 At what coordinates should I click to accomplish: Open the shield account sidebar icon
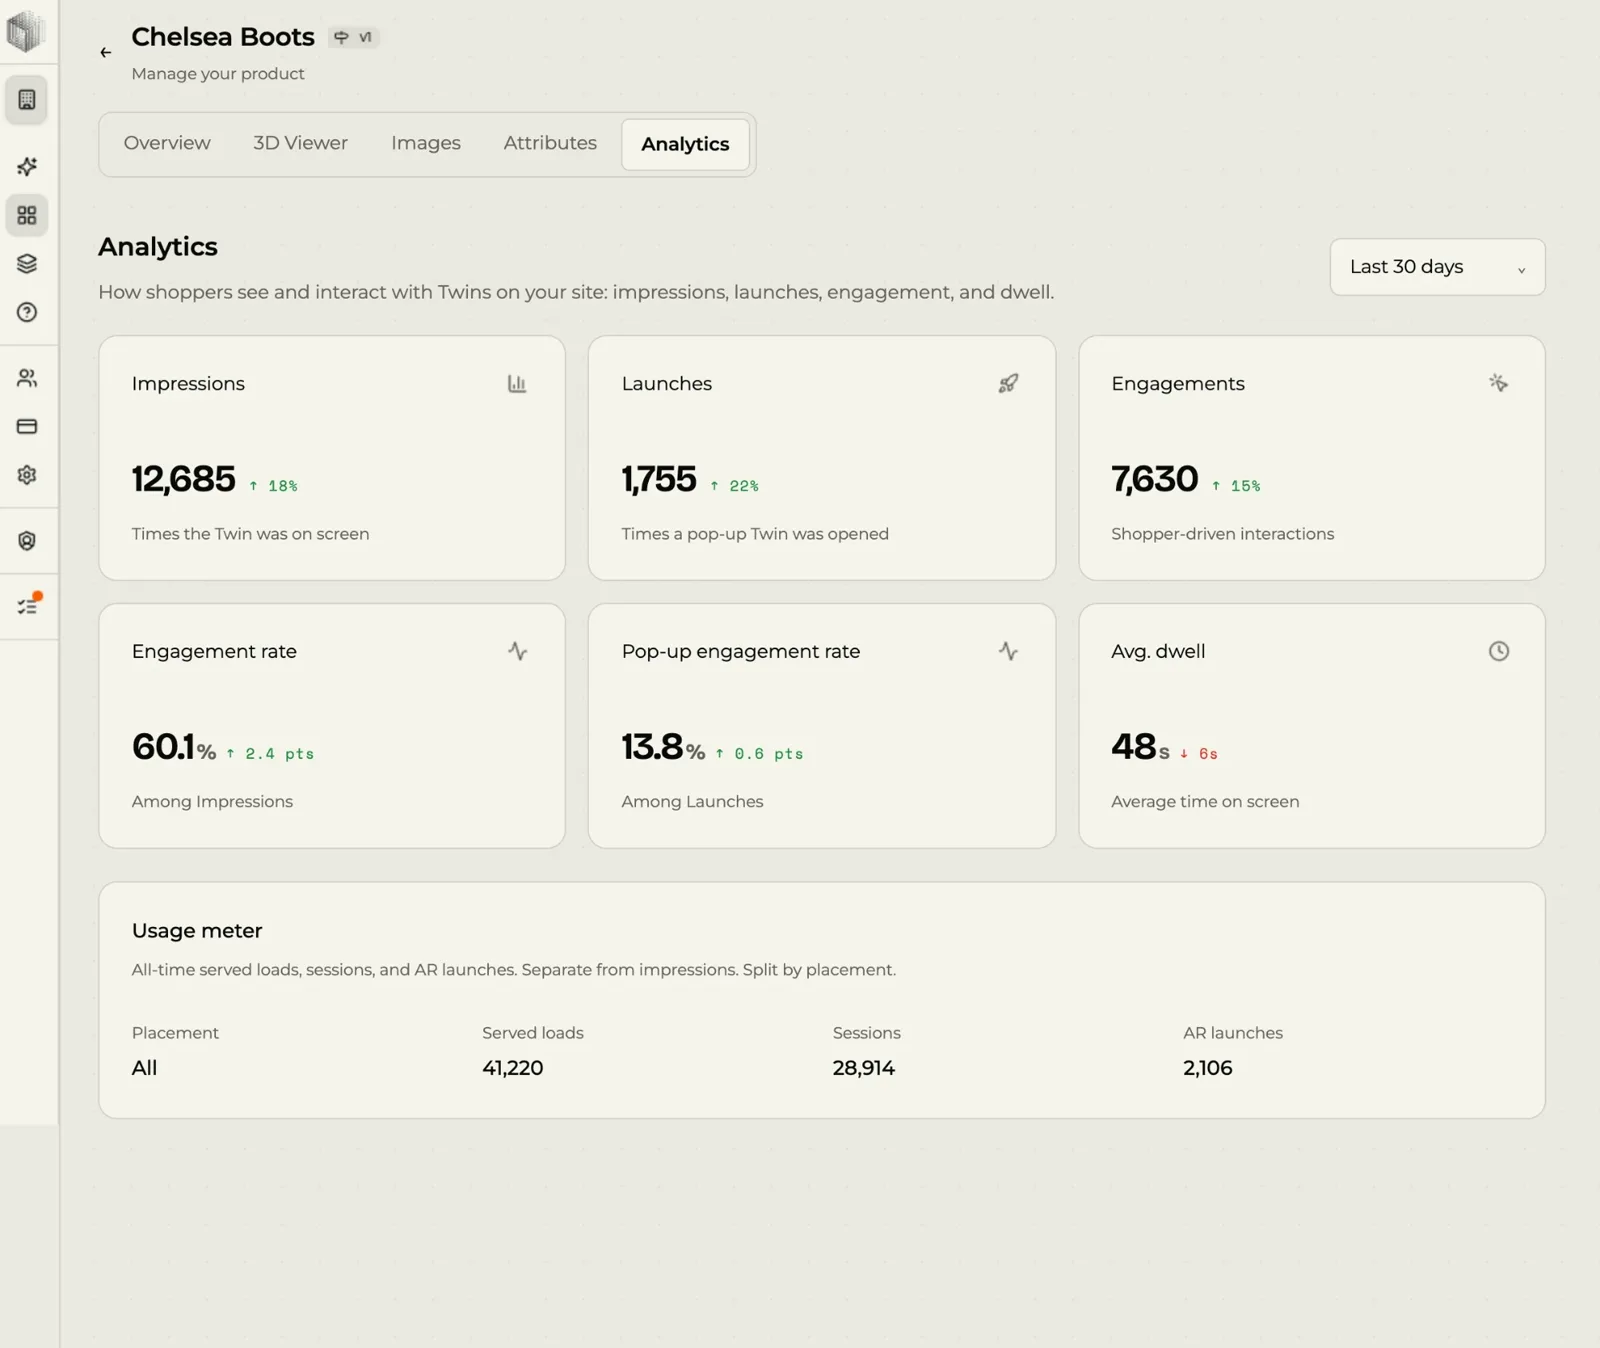click(x=27, y=541)
